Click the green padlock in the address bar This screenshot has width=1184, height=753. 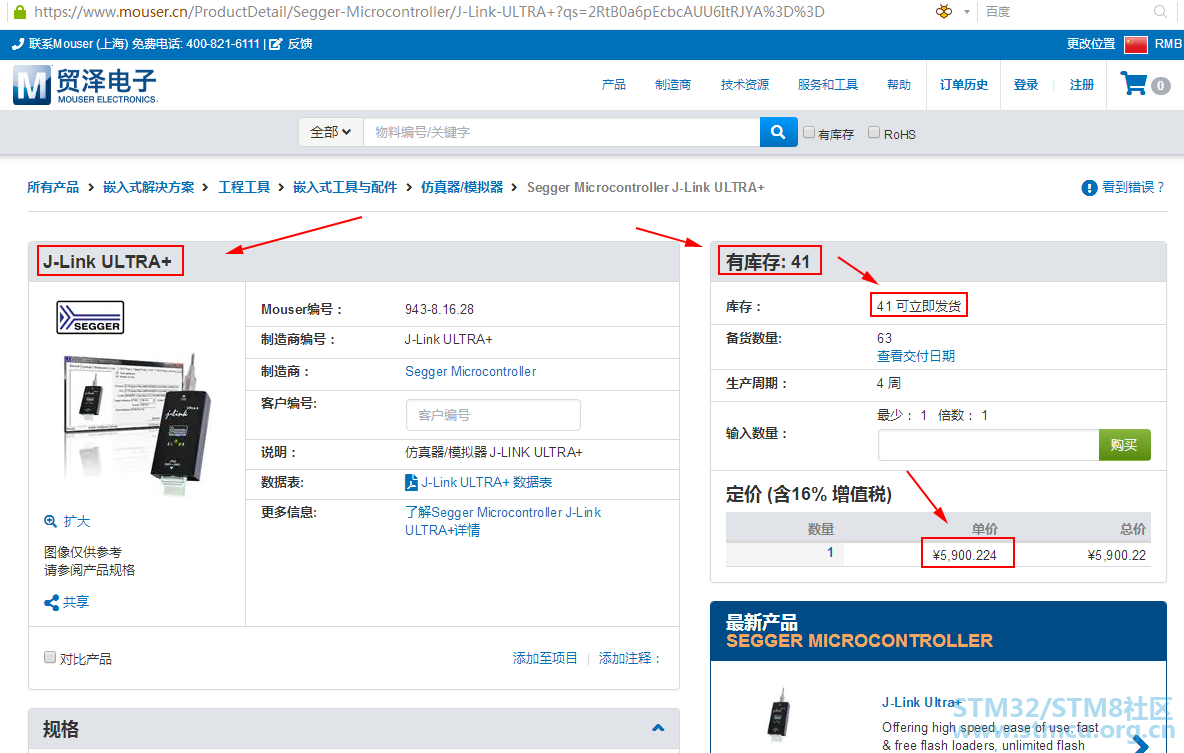pyautogui.click(x=20, y=11)
